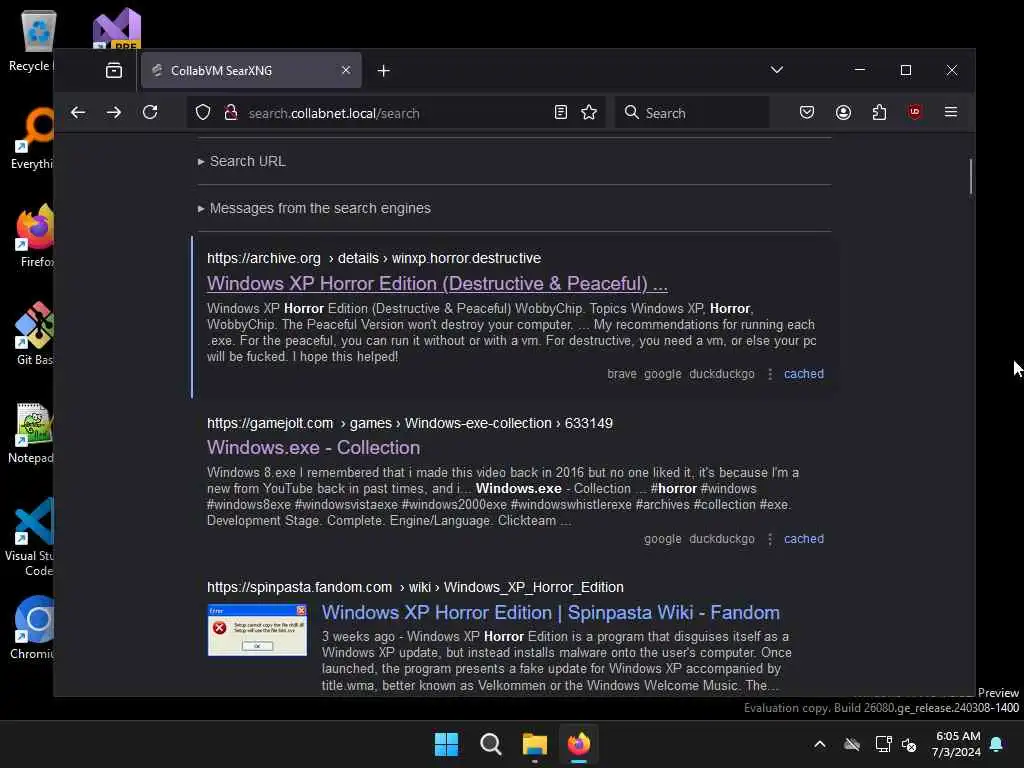This screenshot has height=768, width=1024.
Task: Switch to the CollabVM SearXNG tab
Action: pos(251,71)
